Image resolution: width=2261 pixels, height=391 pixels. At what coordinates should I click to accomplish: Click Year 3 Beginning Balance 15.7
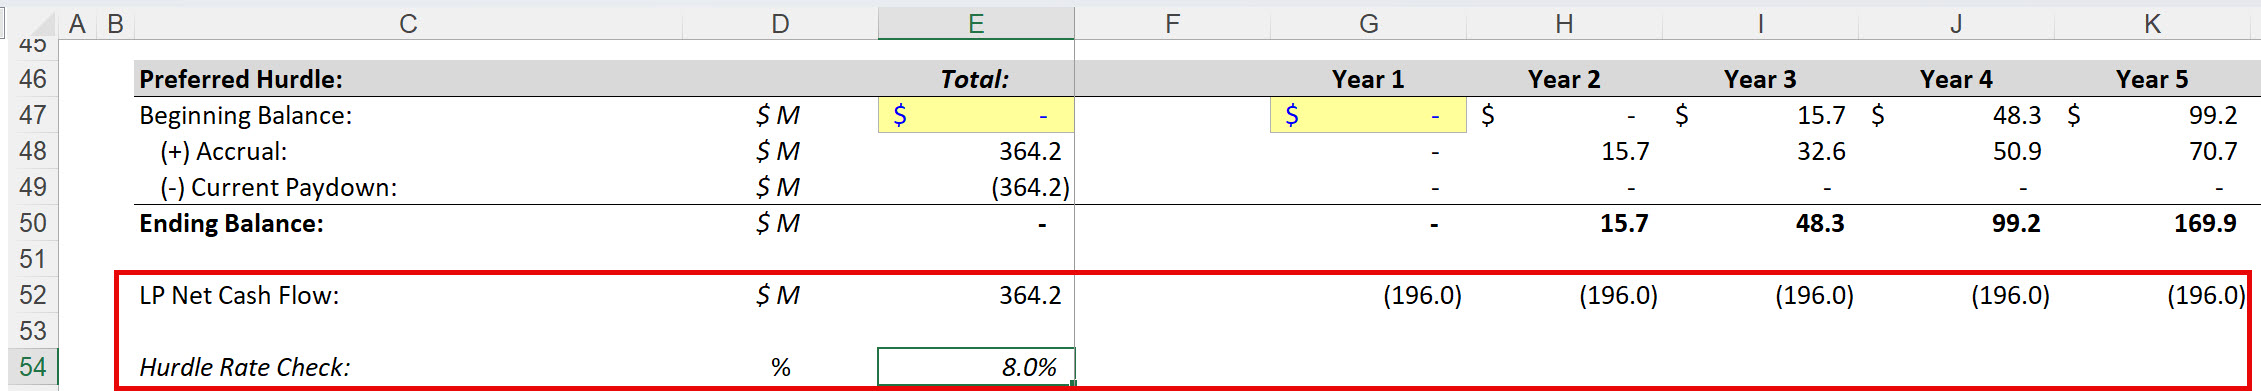[1821, 115]
